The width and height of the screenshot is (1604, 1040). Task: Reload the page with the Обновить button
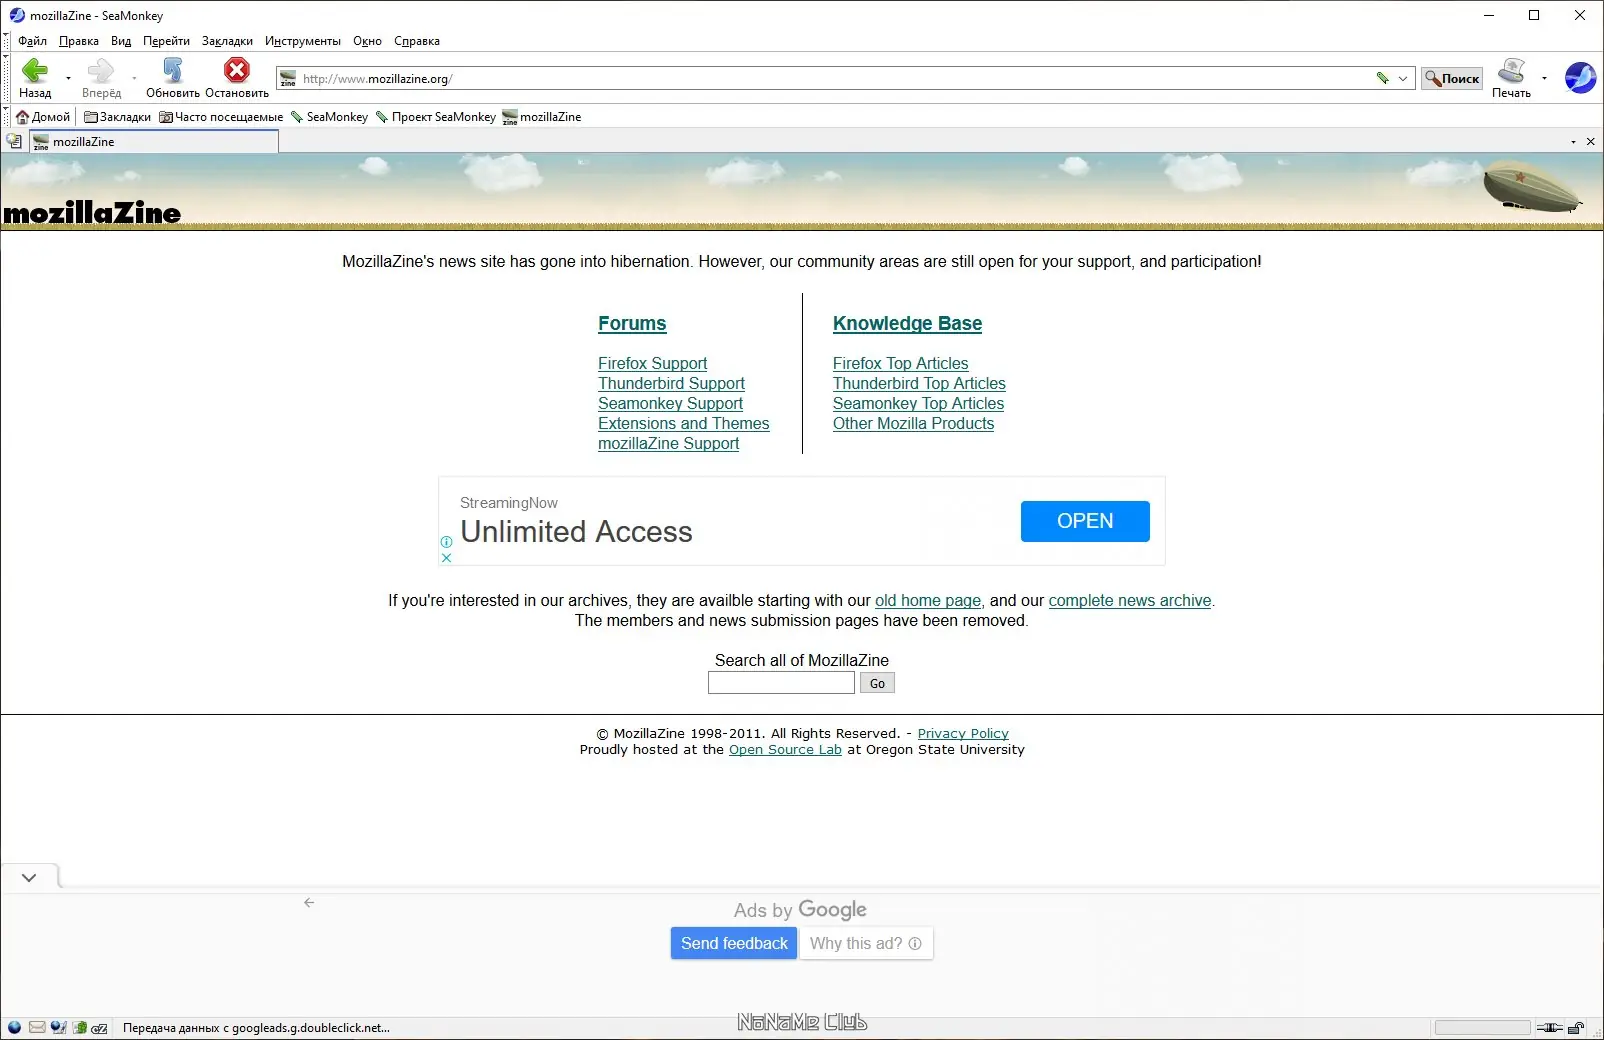[x=173, y=77]
